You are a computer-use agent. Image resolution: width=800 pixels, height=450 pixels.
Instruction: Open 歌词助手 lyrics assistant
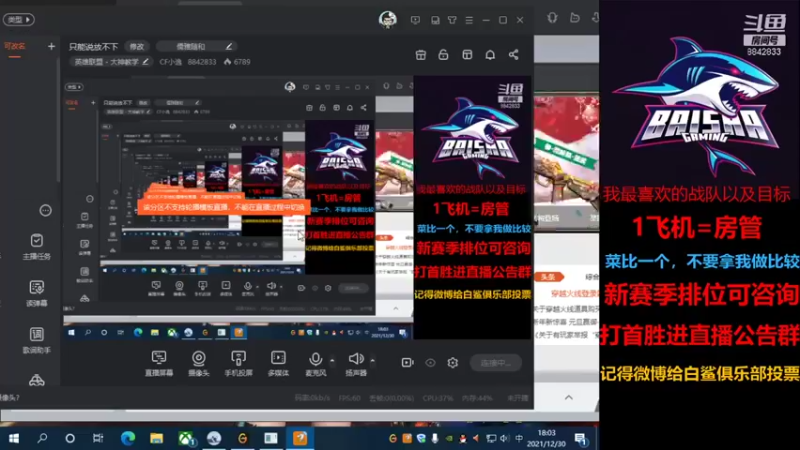[x=36, y=341]
